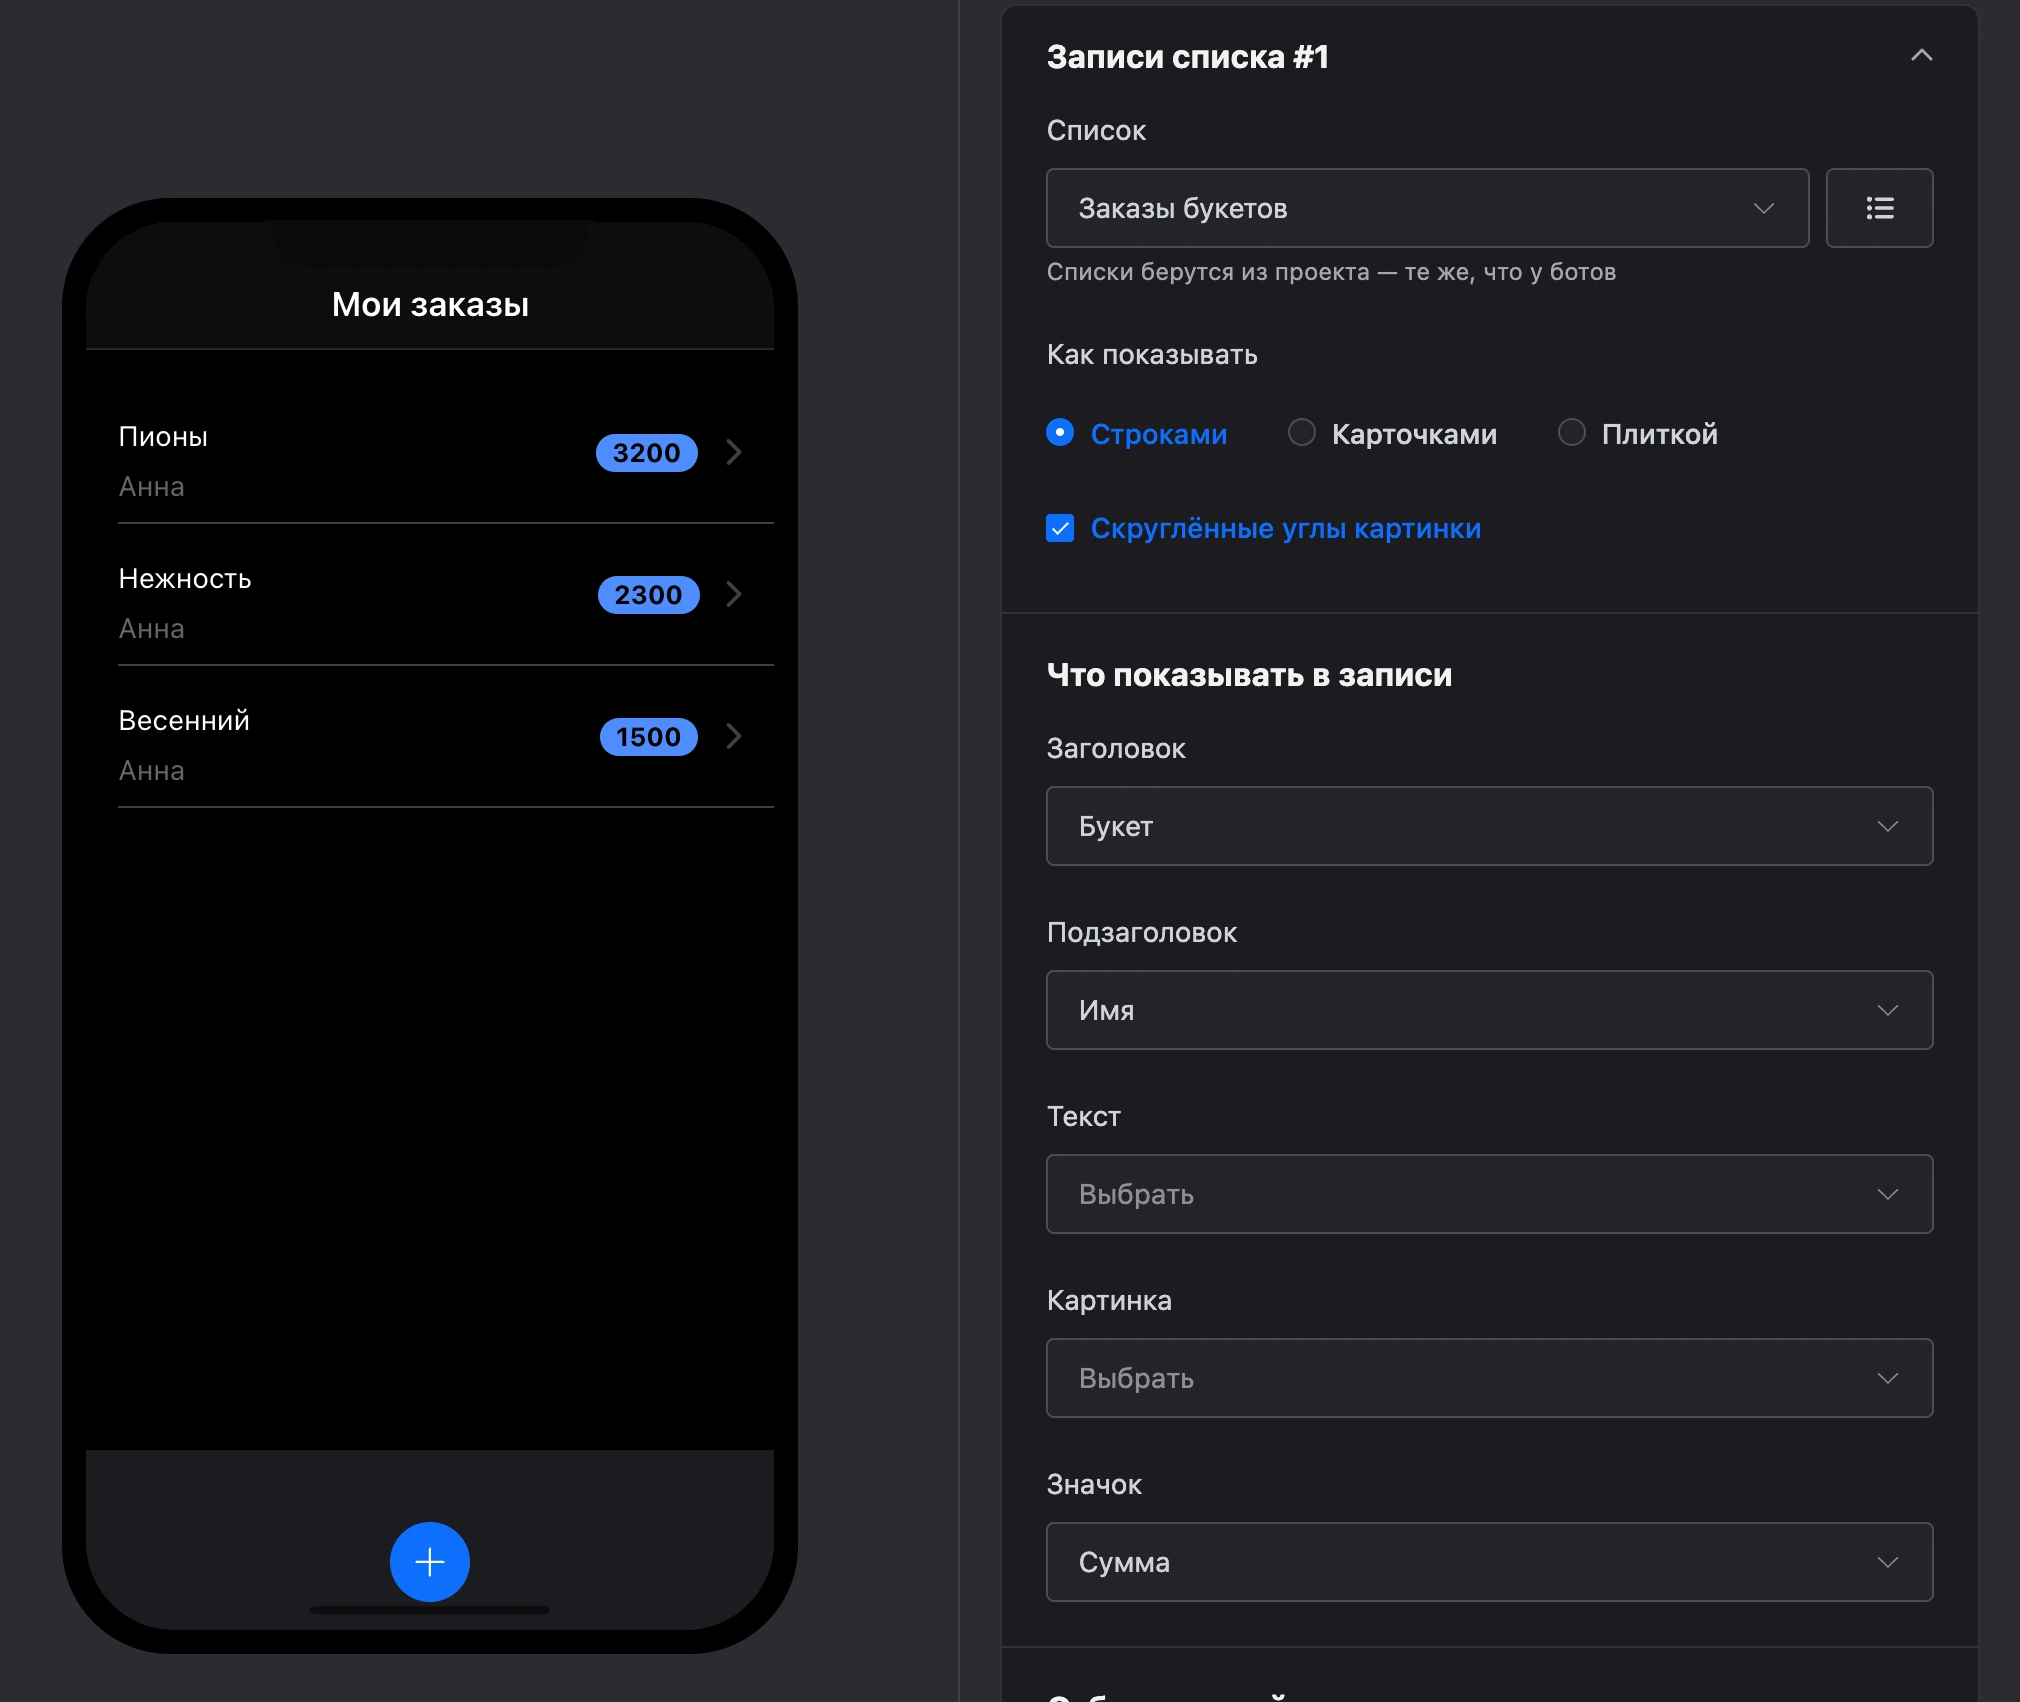This screenshot has width=2020, height=1702.
Task: Click the Анна subtitle under Пионы
Action: pos(151,487)
